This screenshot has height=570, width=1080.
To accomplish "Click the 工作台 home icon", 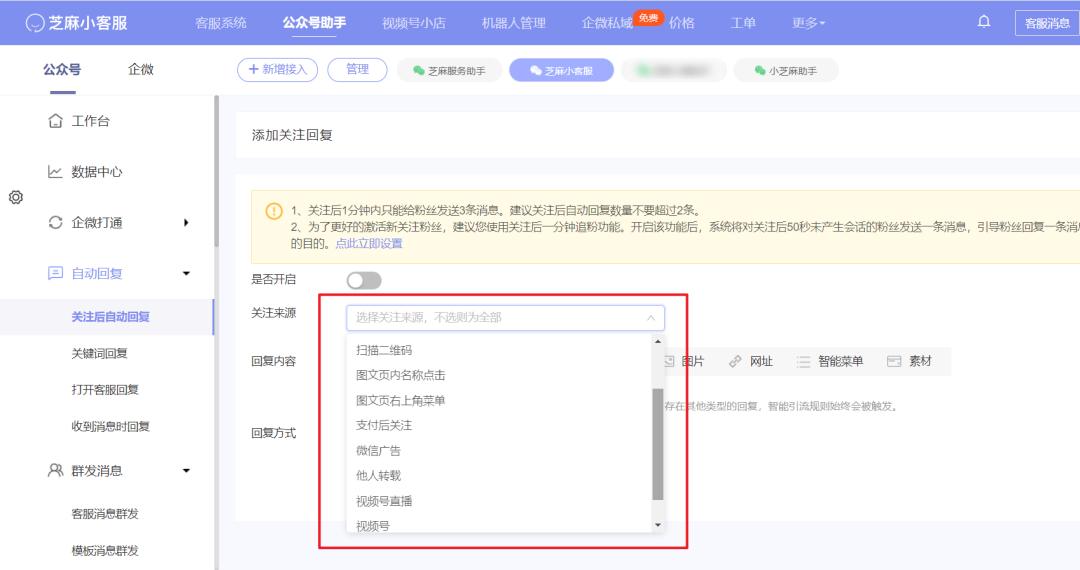I will [x=55, y=121].
